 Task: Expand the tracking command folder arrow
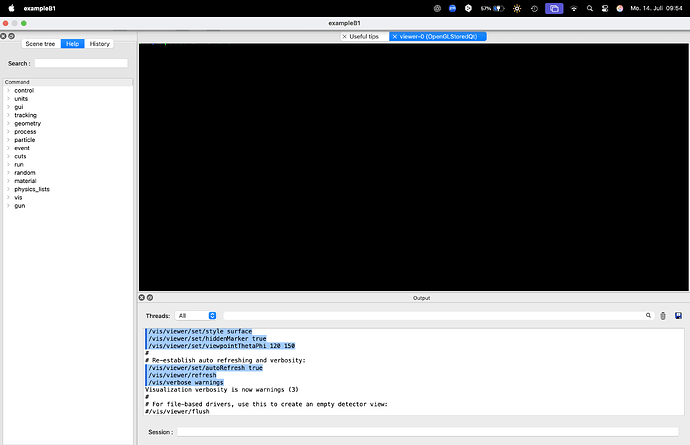pos(8,115)
